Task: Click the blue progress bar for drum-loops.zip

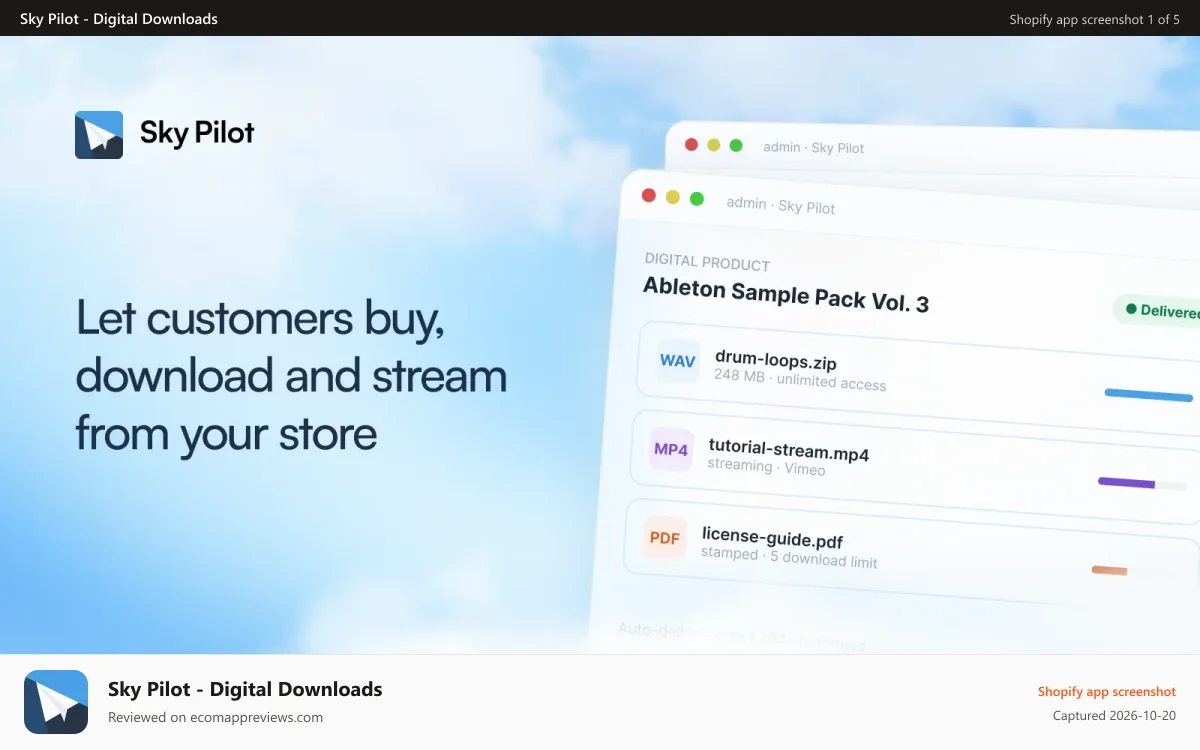Action: (x=1148, y=396)
